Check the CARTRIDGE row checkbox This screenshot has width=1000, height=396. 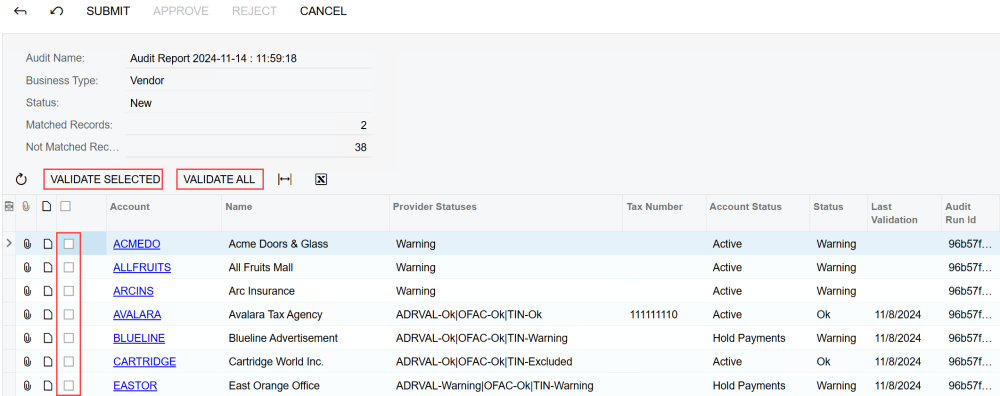(69, 362)
